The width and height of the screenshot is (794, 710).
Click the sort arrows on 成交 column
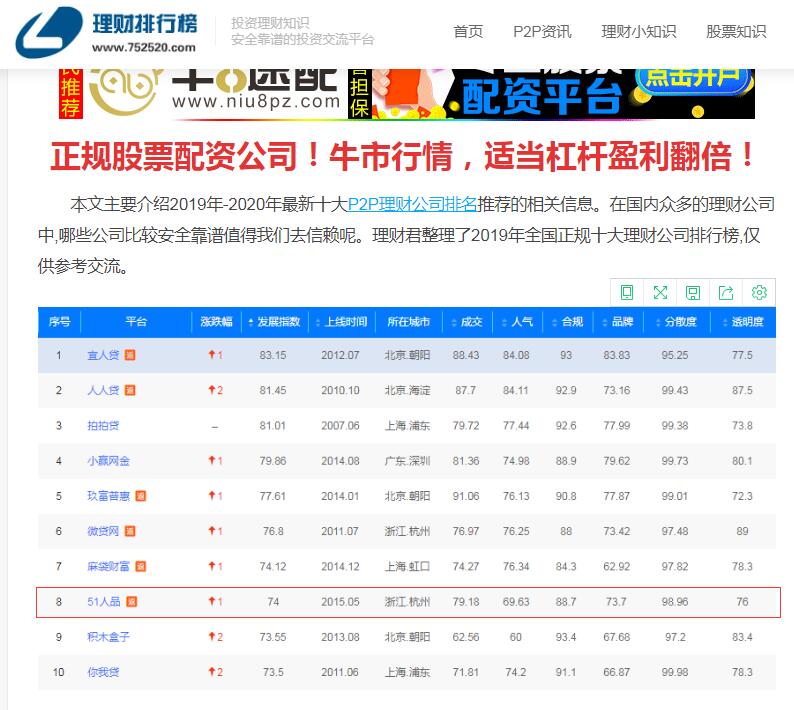tap(454, 322)
